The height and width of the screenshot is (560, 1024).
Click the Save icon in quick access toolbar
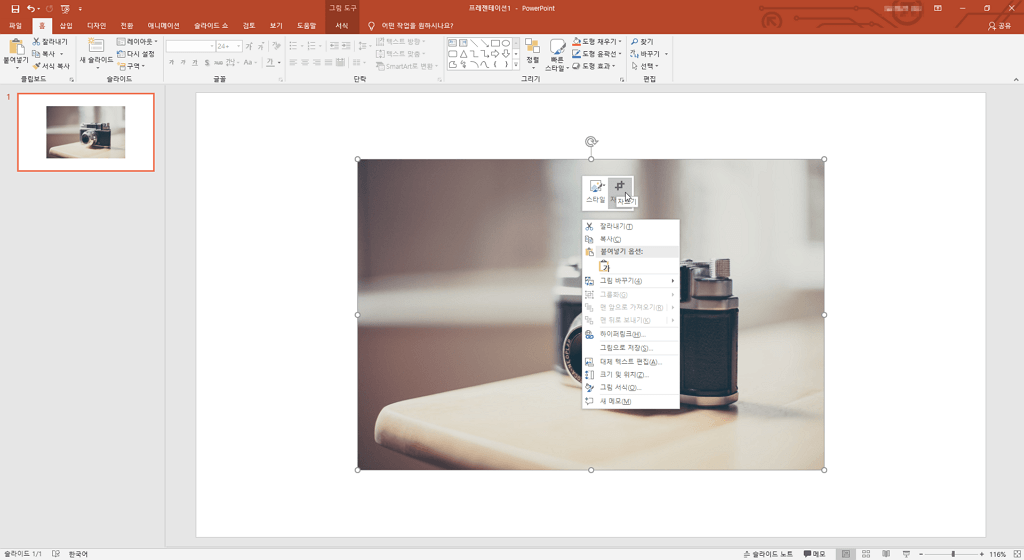click(x=15, y=8)
